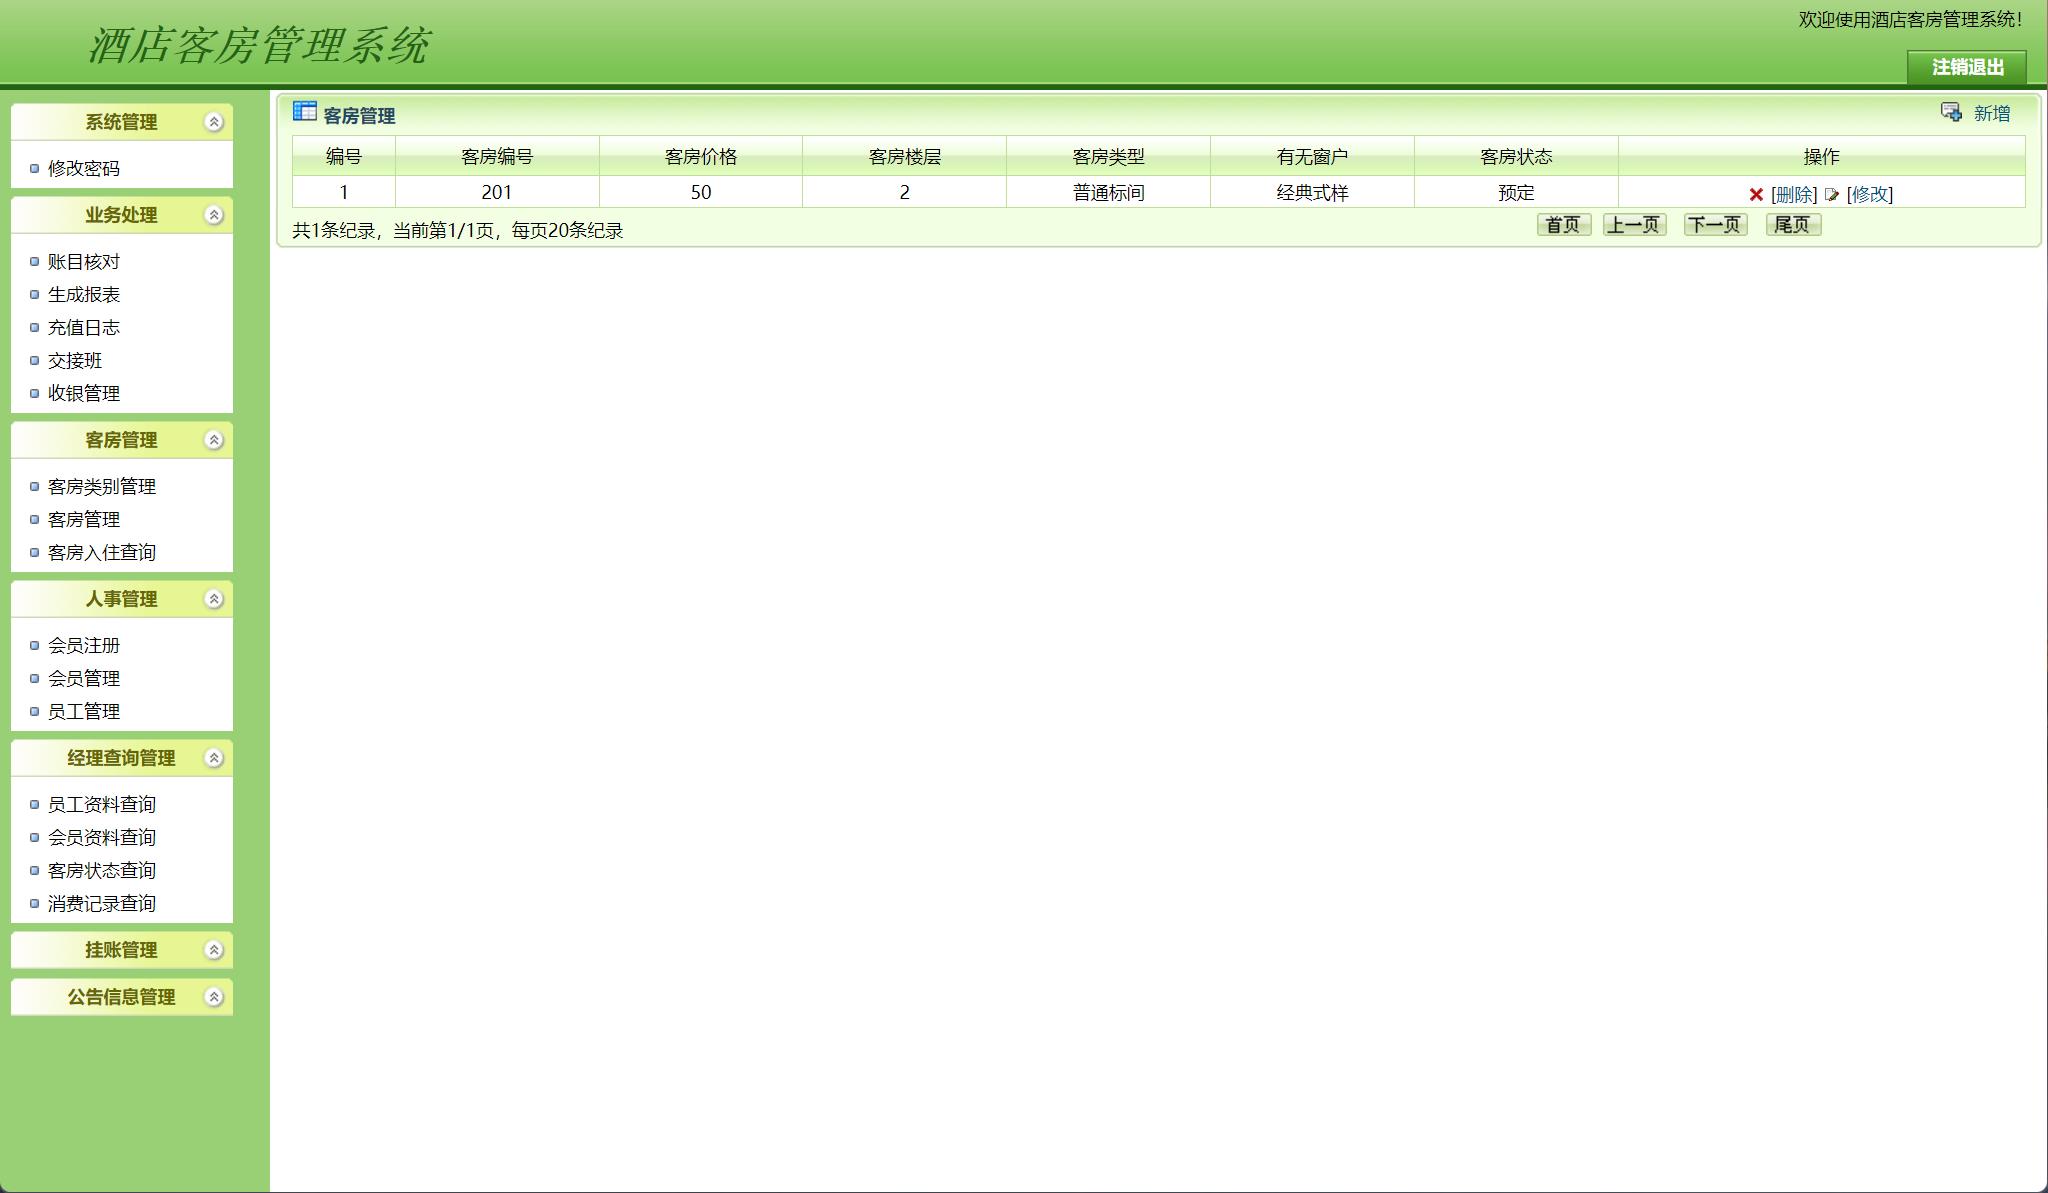Viewport: 2048px width, 1193px height.
Task: Expand the 公告信息管理 section
Action: [x=213, y=997]
